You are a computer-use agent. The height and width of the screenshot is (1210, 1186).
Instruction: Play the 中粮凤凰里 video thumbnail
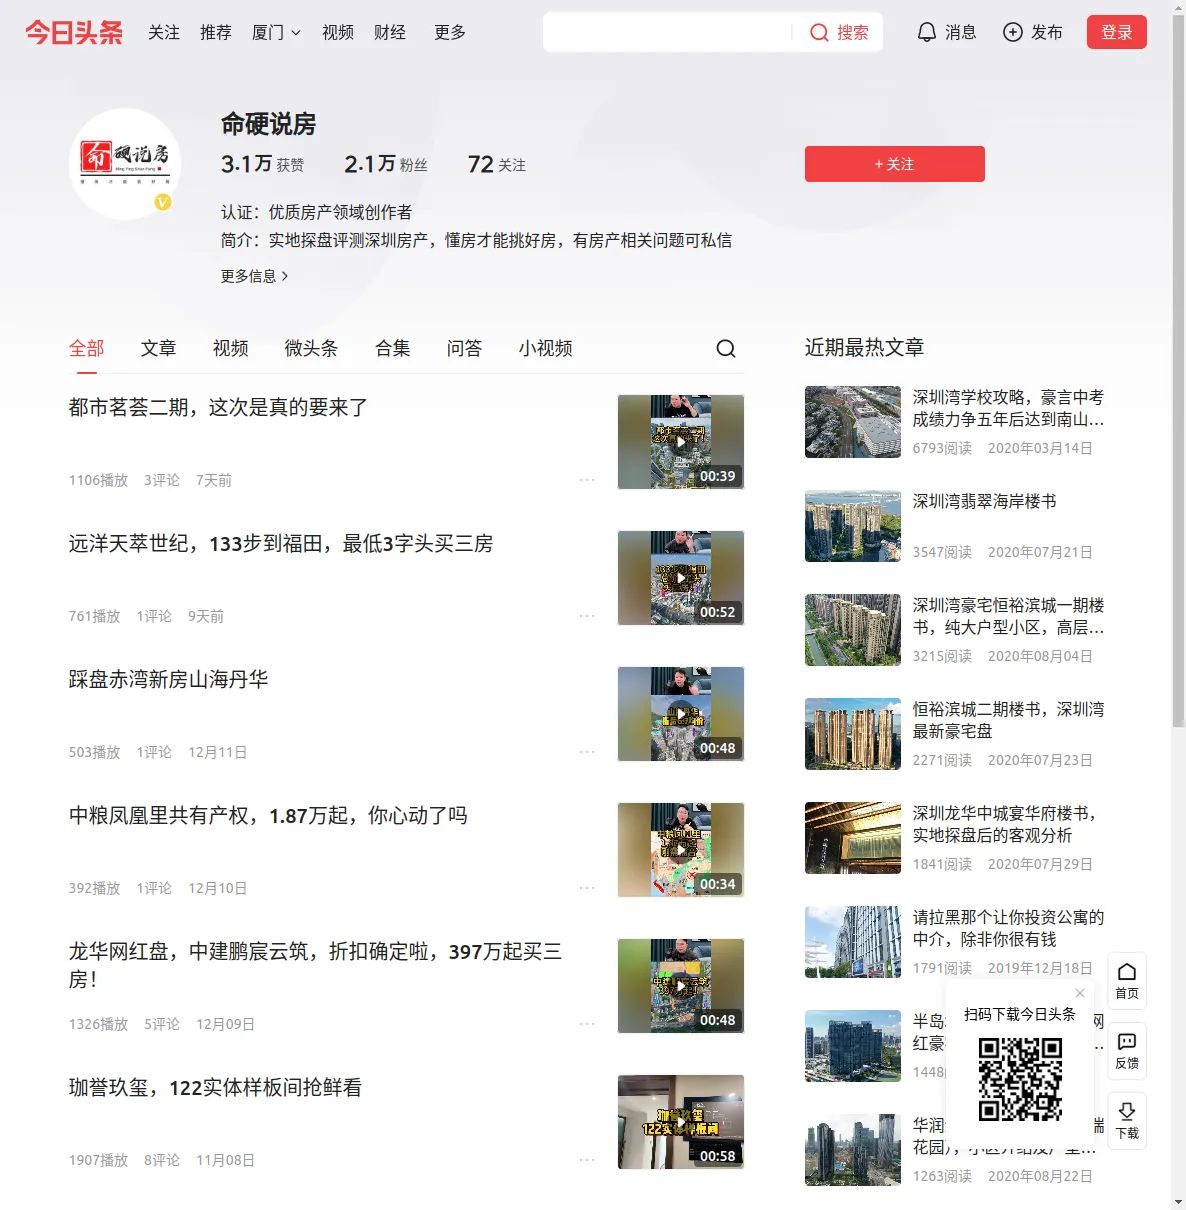coord(681,850)
